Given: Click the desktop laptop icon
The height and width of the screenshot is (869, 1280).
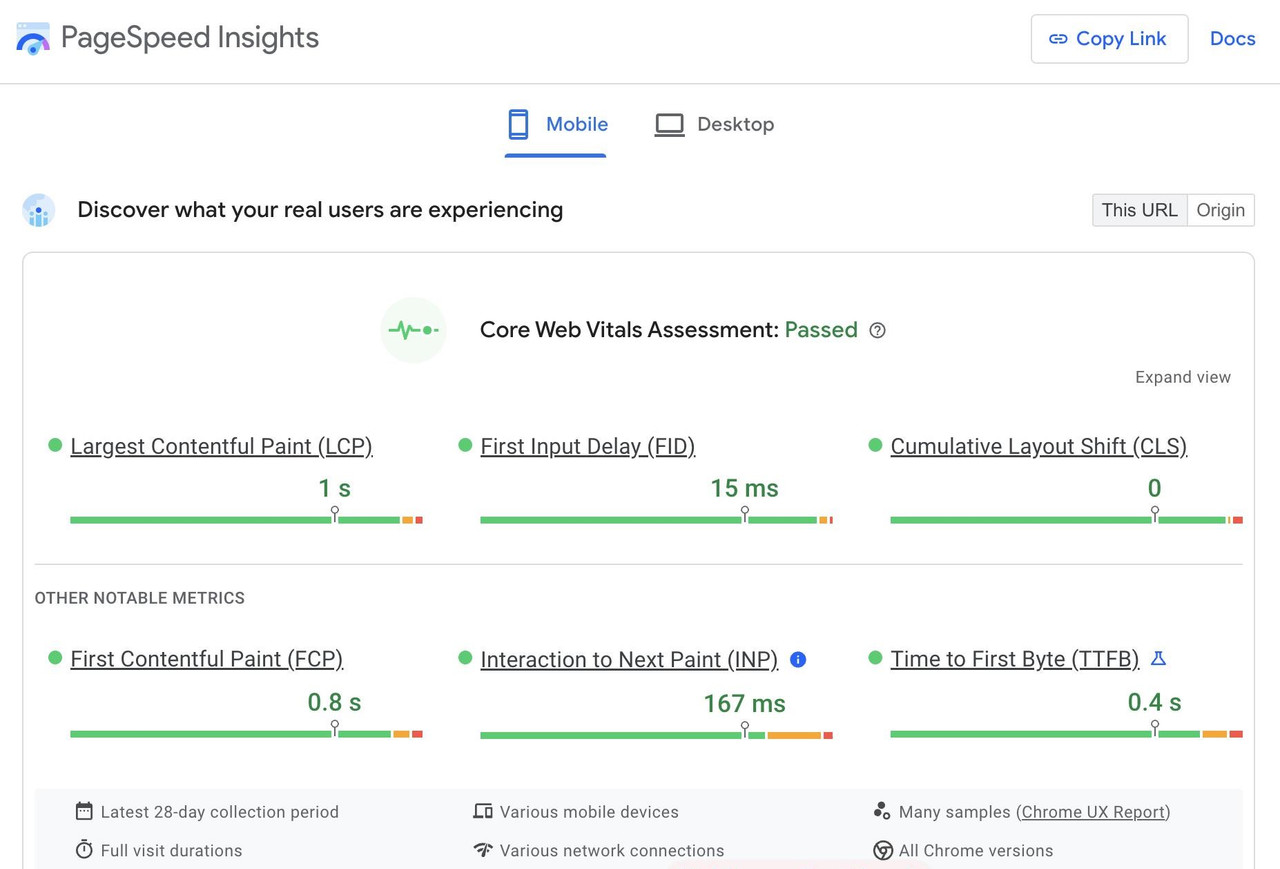Looking at the screenshot, I should tap(669, 124).
